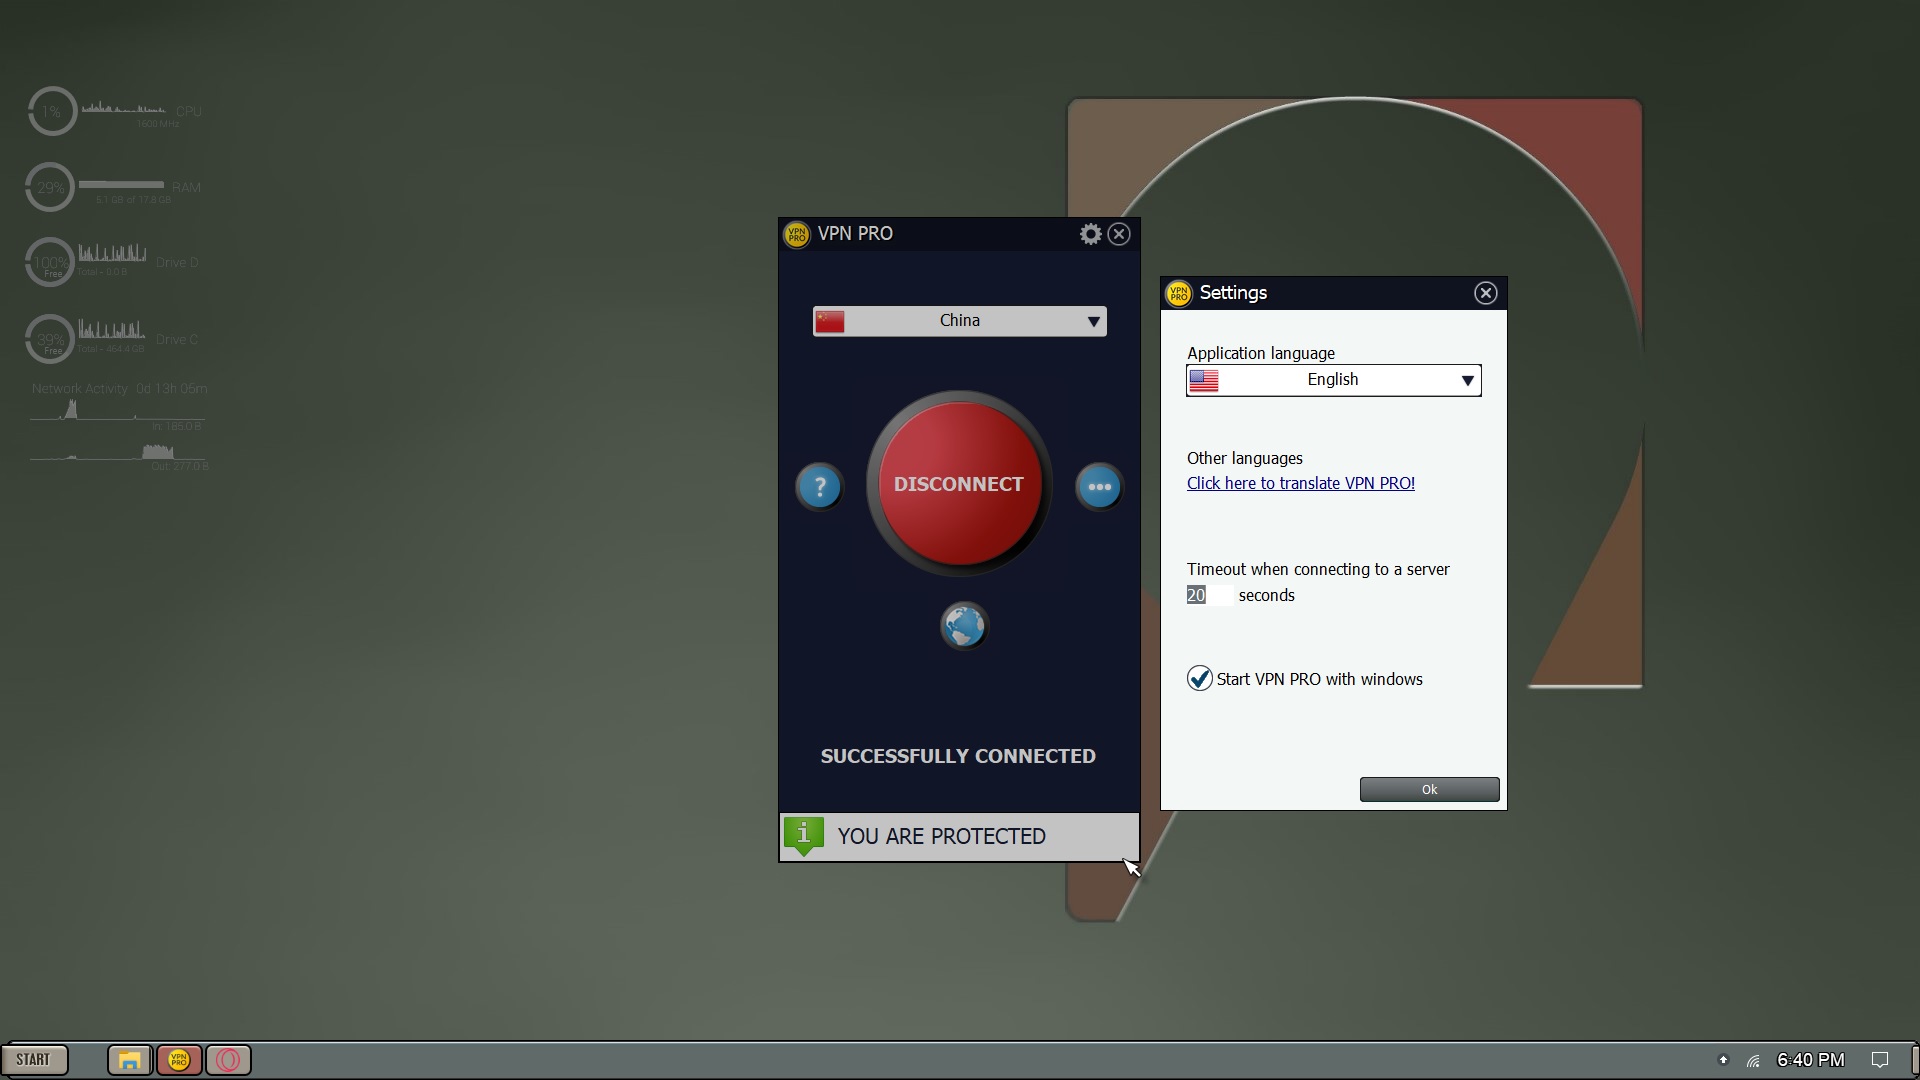
Task: Confirm settings with Ok button
Action: pos(1429,790)
